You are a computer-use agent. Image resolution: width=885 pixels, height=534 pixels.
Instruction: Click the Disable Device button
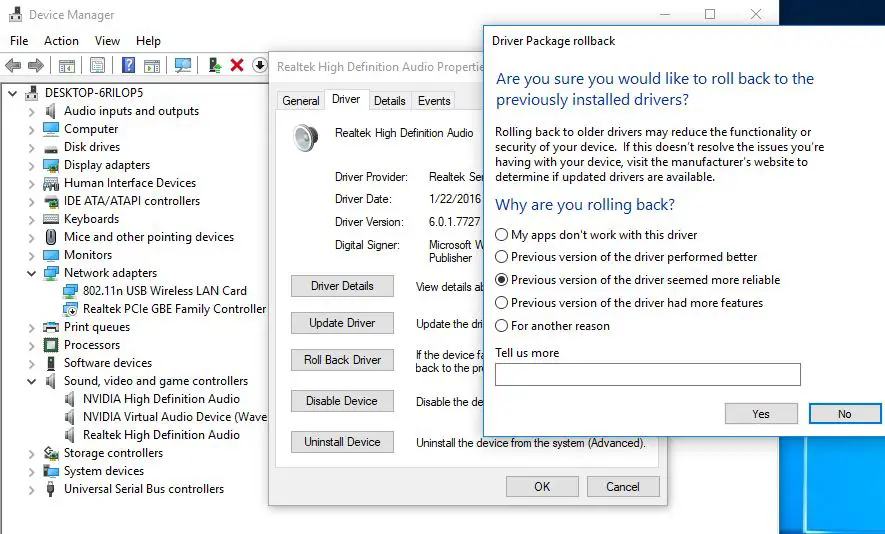tap(342, 401)
